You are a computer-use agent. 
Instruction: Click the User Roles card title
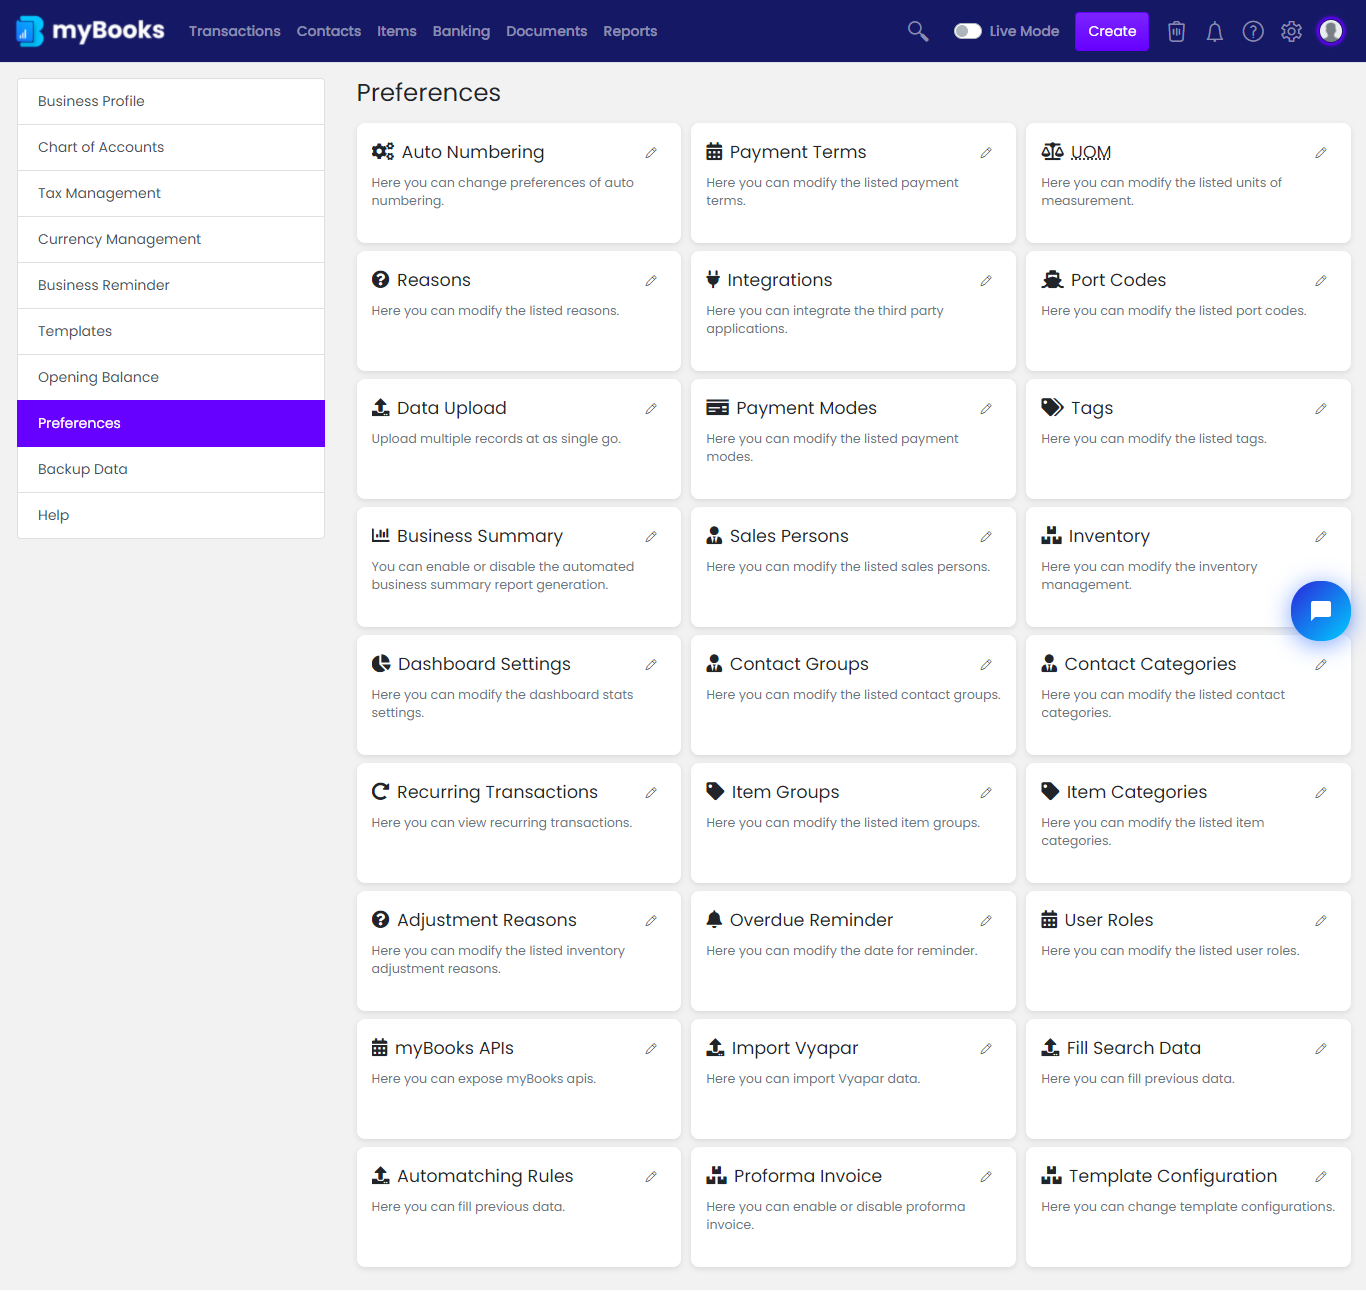1109,920
